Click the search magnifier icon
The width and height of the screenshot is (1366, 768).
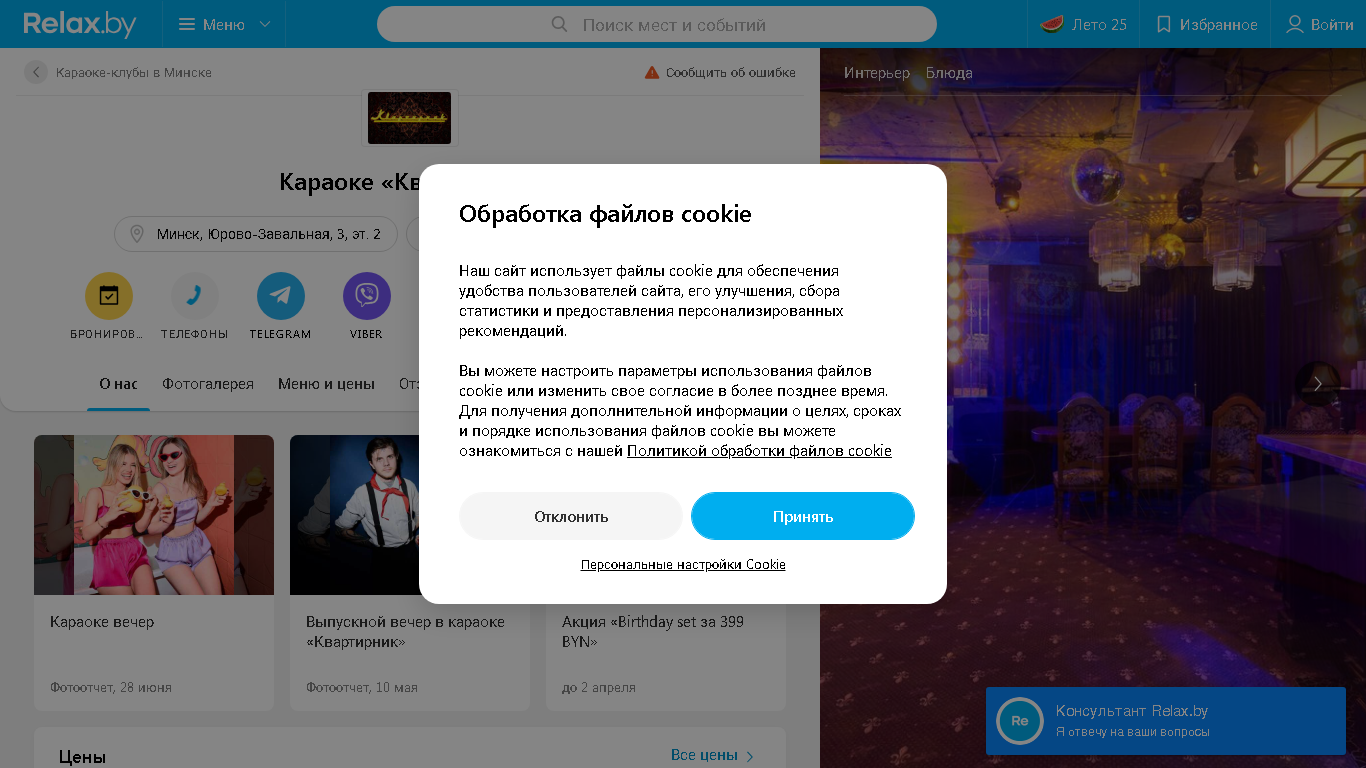[x=560, y=24]
